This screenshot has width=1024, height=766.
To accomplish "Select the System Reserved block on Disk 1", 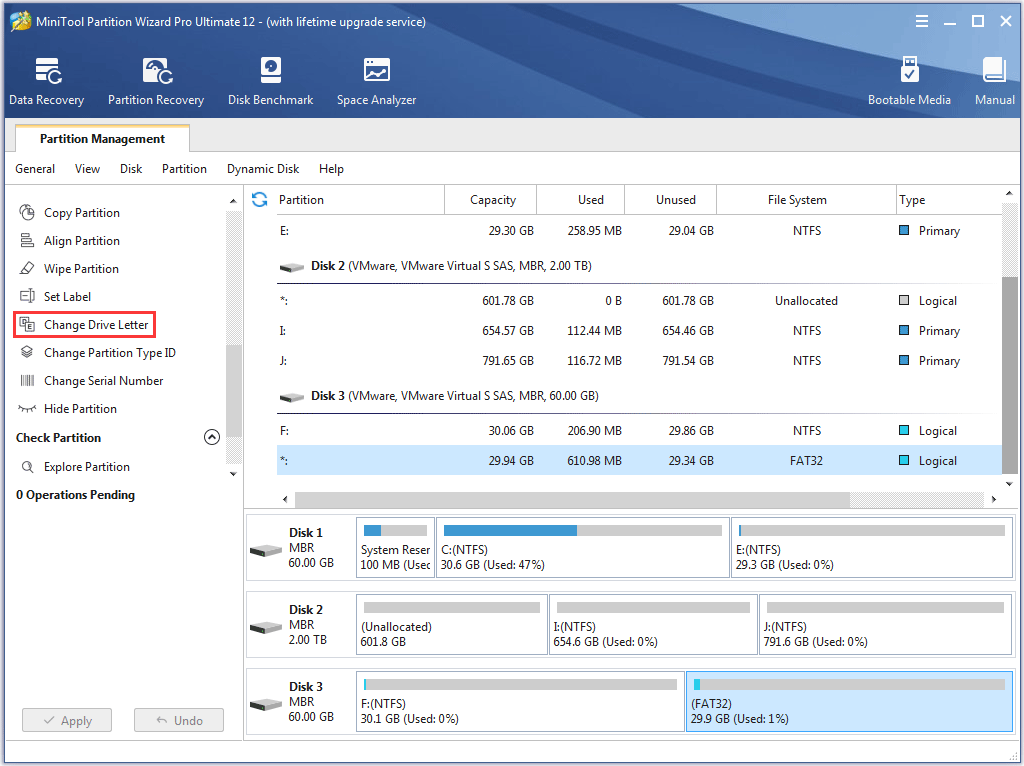I will click(395, 548).
